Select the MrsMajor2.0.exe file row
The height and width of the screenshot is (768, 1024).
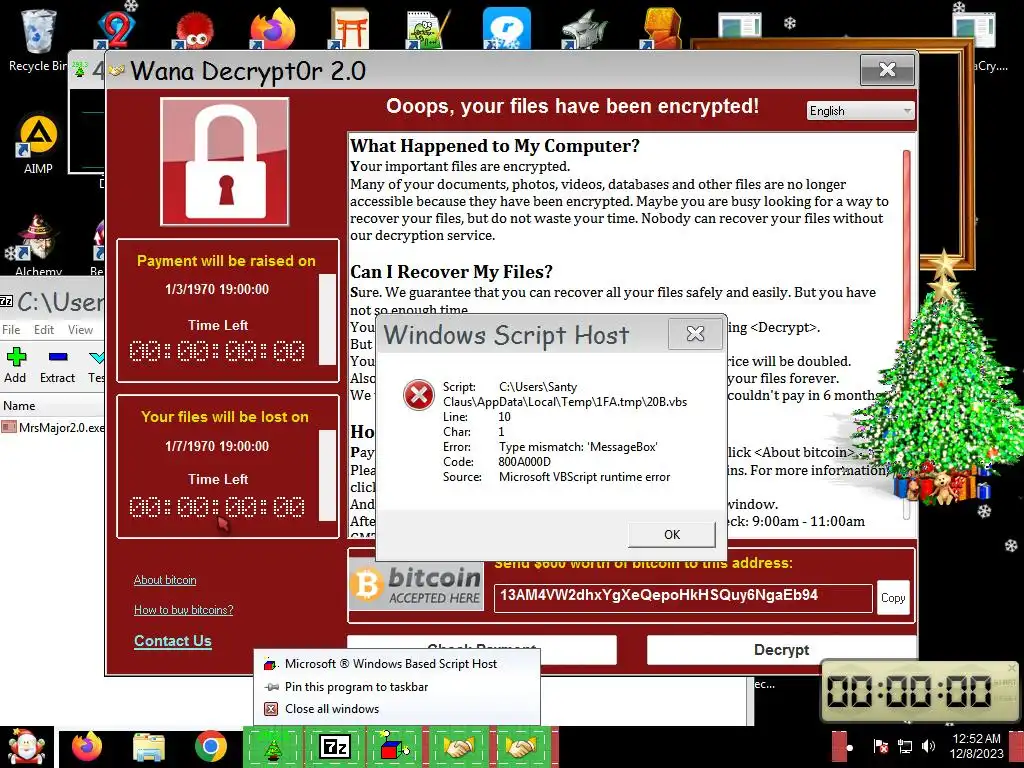52,428
